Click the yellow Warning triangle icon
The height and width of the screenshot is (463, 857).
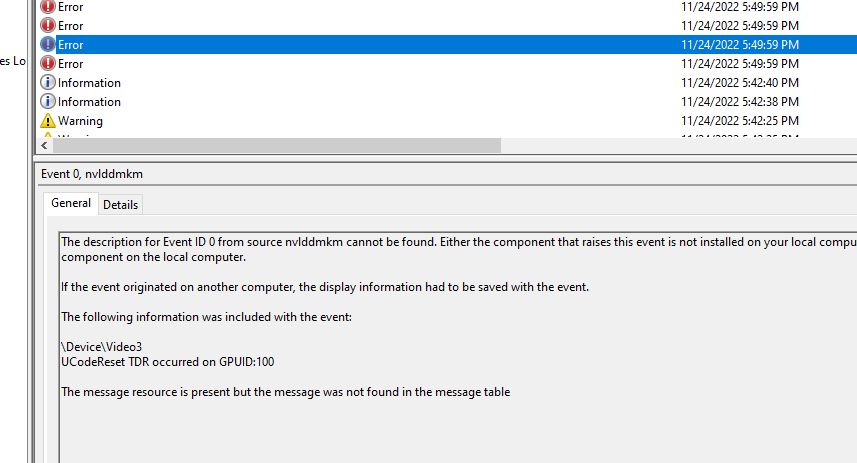tap(48, 120)
